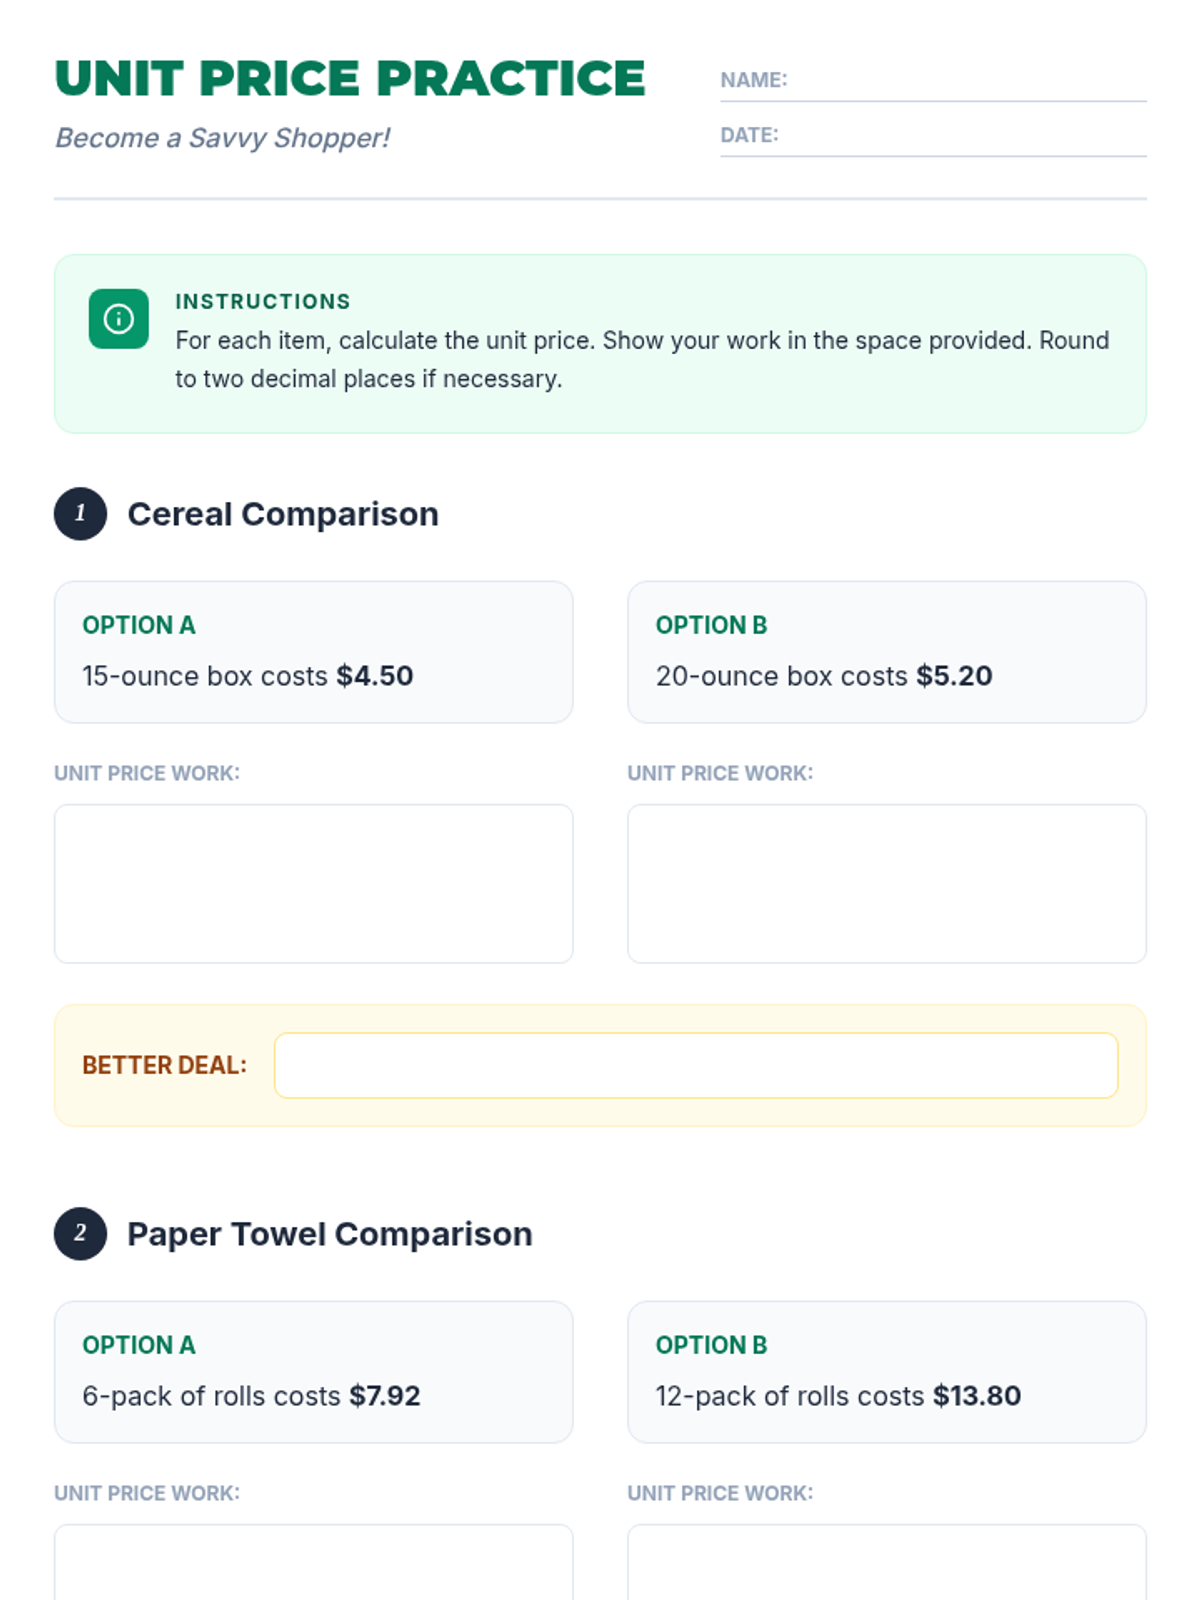Select the 20-ounce box Option B card
The image size is (1200, 1600).
887,652
